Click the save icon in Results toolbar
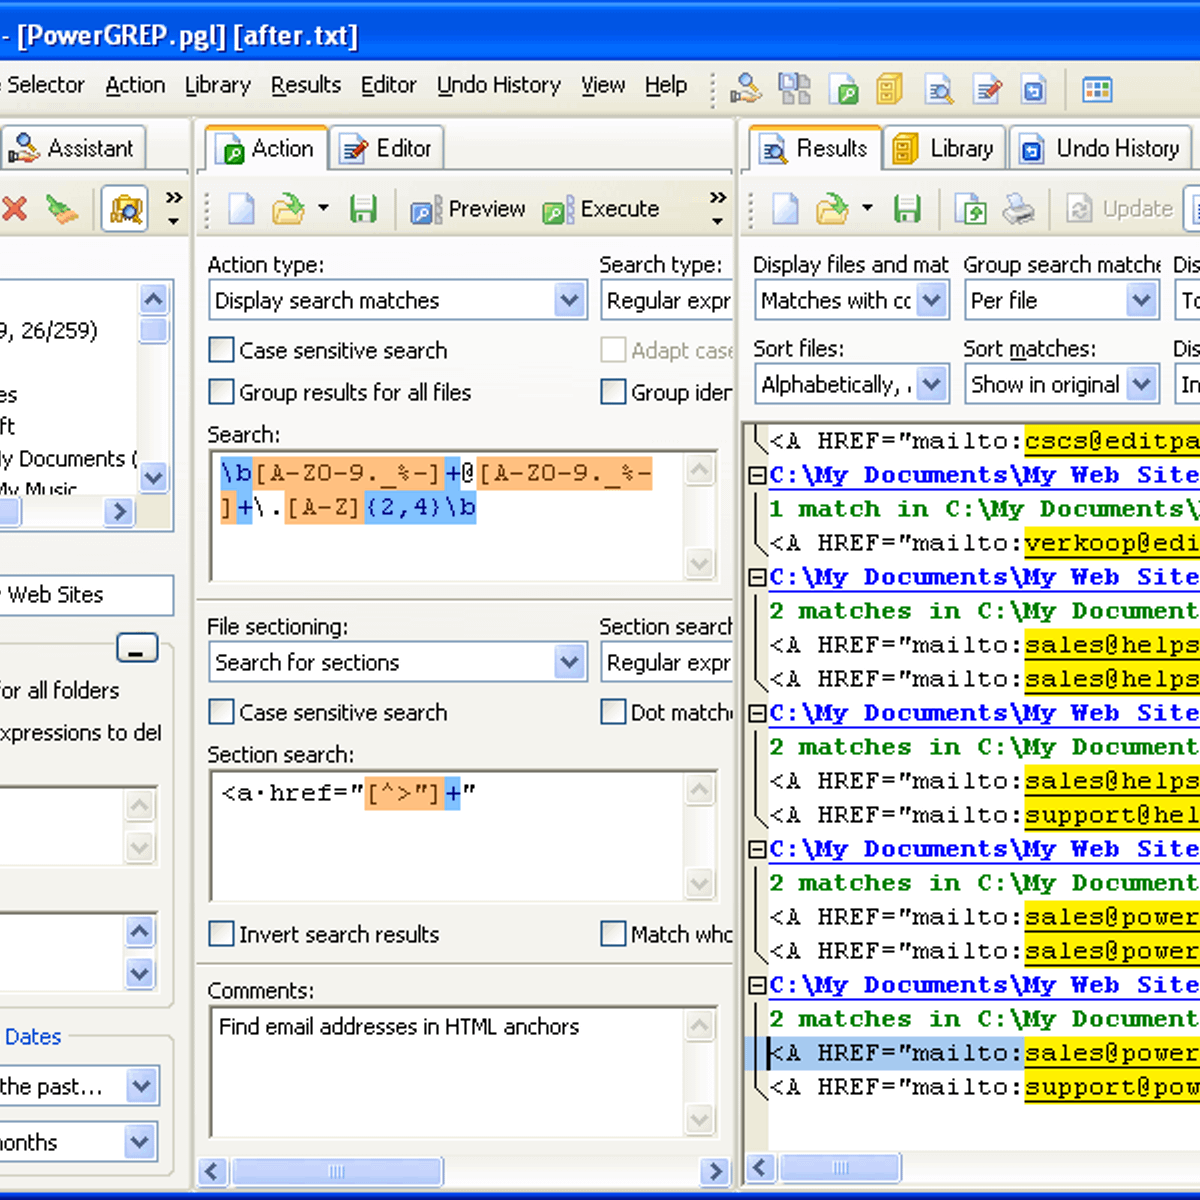The height and width of the screenshot is (1200, 1200). click(907, 209)
